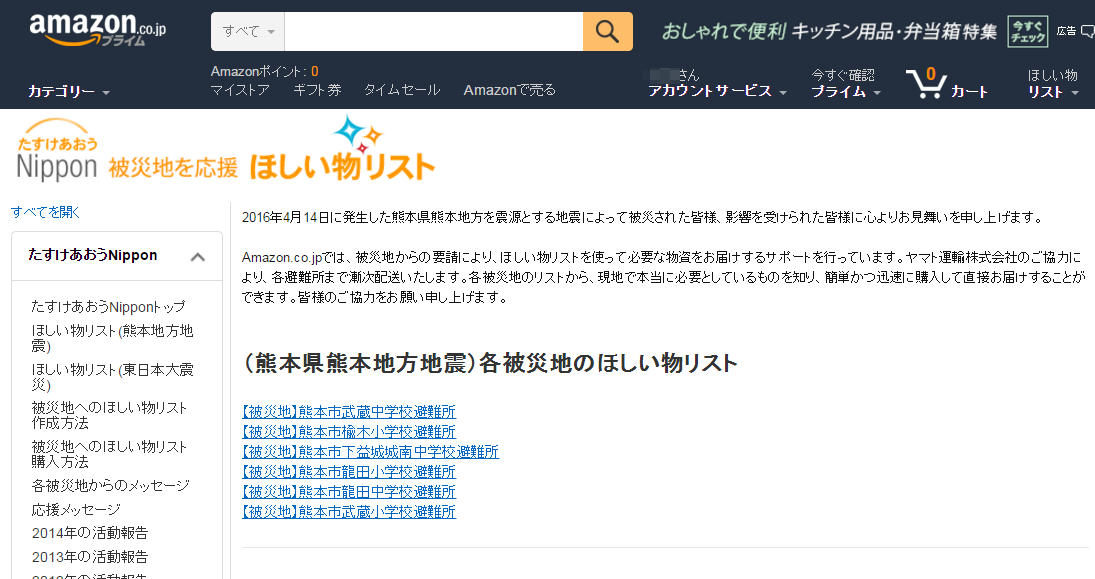This screenshot has height=579, width=1095.
Task: Click the Amazon.co.jp Prime logo
Action: pyautogui.click(x=98, y=30)
